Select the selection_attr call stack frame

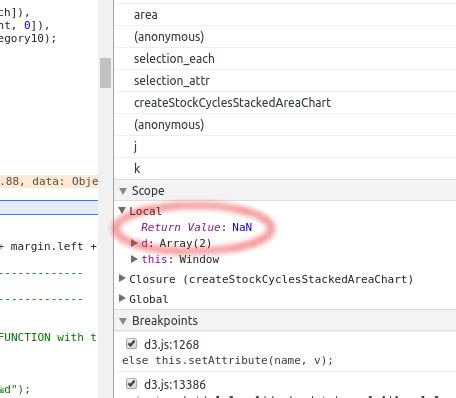pyautogui.click(x=285, y=81)
